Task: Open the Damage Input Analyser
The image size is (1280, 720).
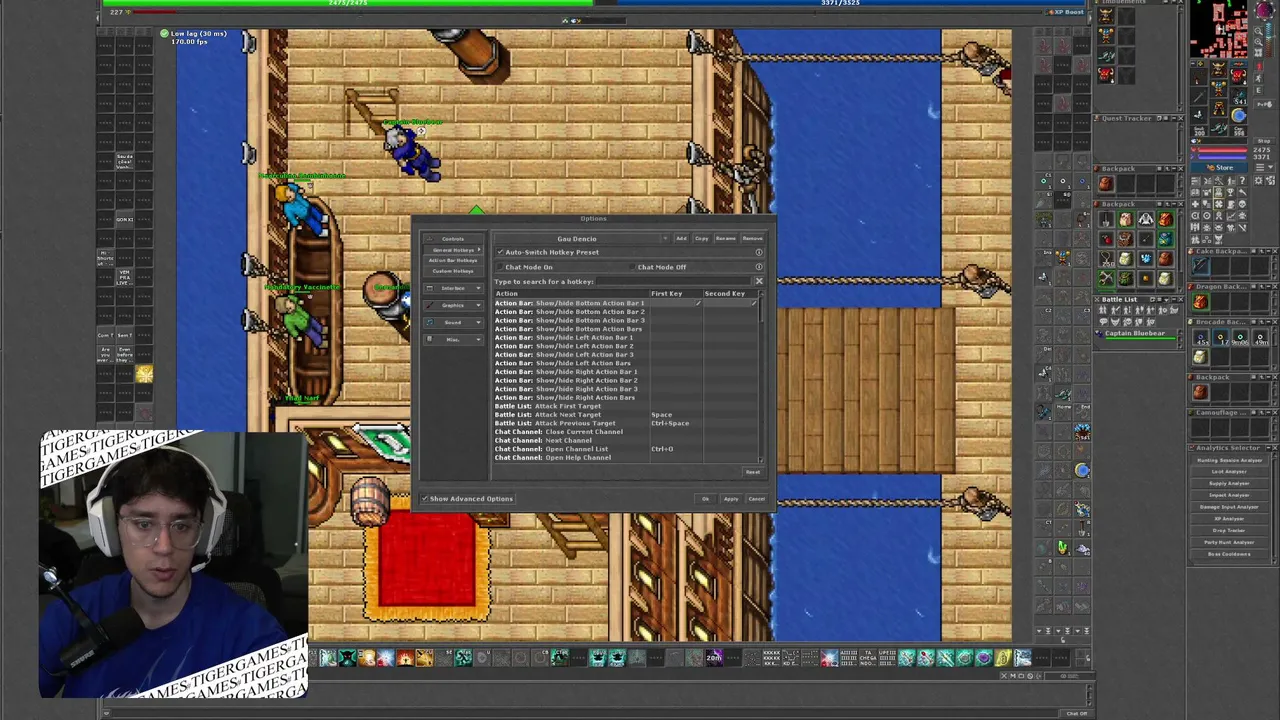Action: (x=1229, y=507)
